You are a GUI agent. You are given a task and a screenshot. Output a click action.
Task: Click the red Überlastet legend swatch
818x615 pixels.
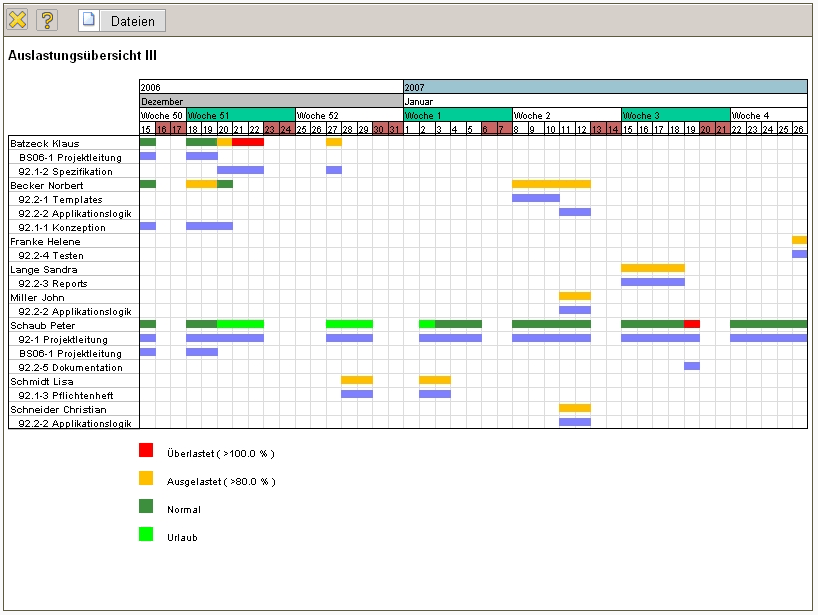coord(146,450)
